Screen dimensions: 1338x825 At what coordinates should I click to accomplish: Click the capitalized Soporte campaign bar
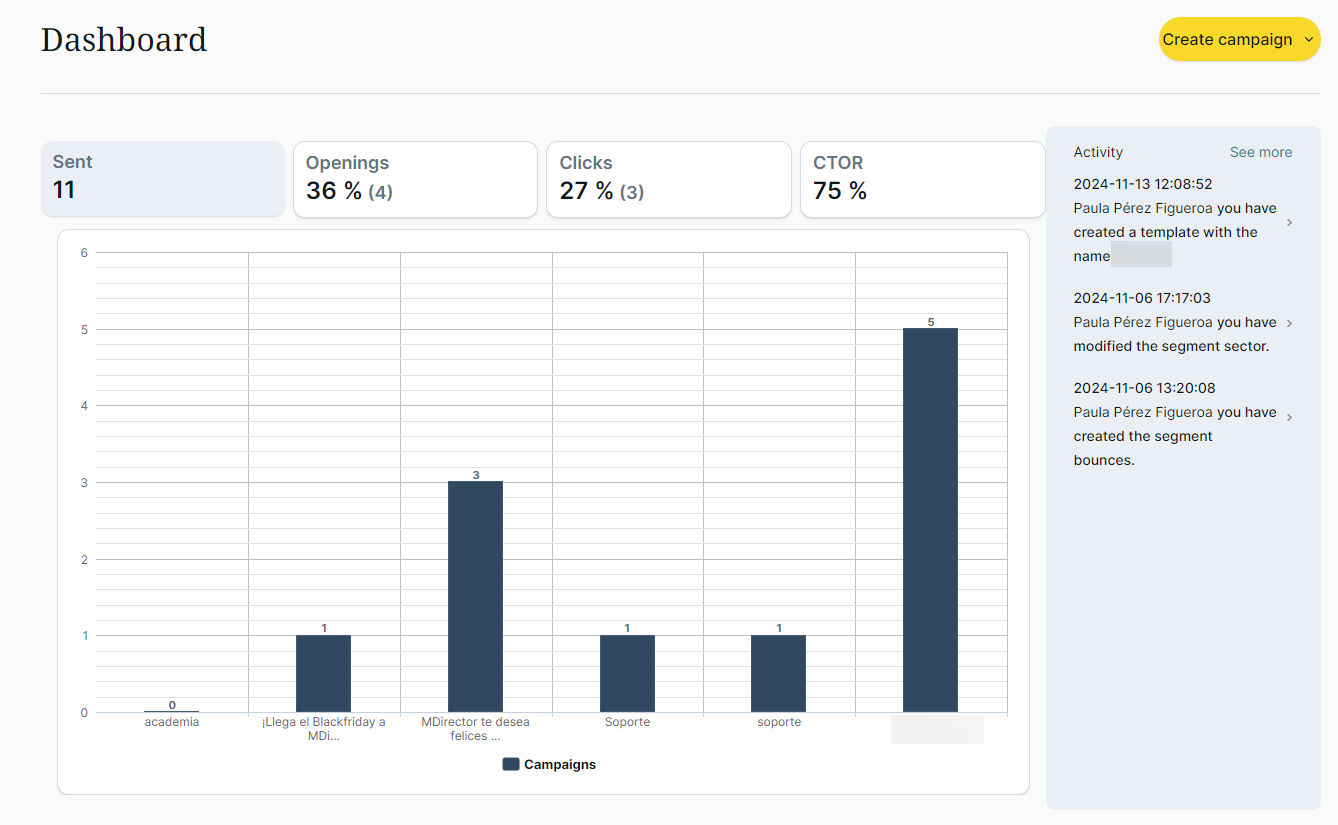coord(627,673)
